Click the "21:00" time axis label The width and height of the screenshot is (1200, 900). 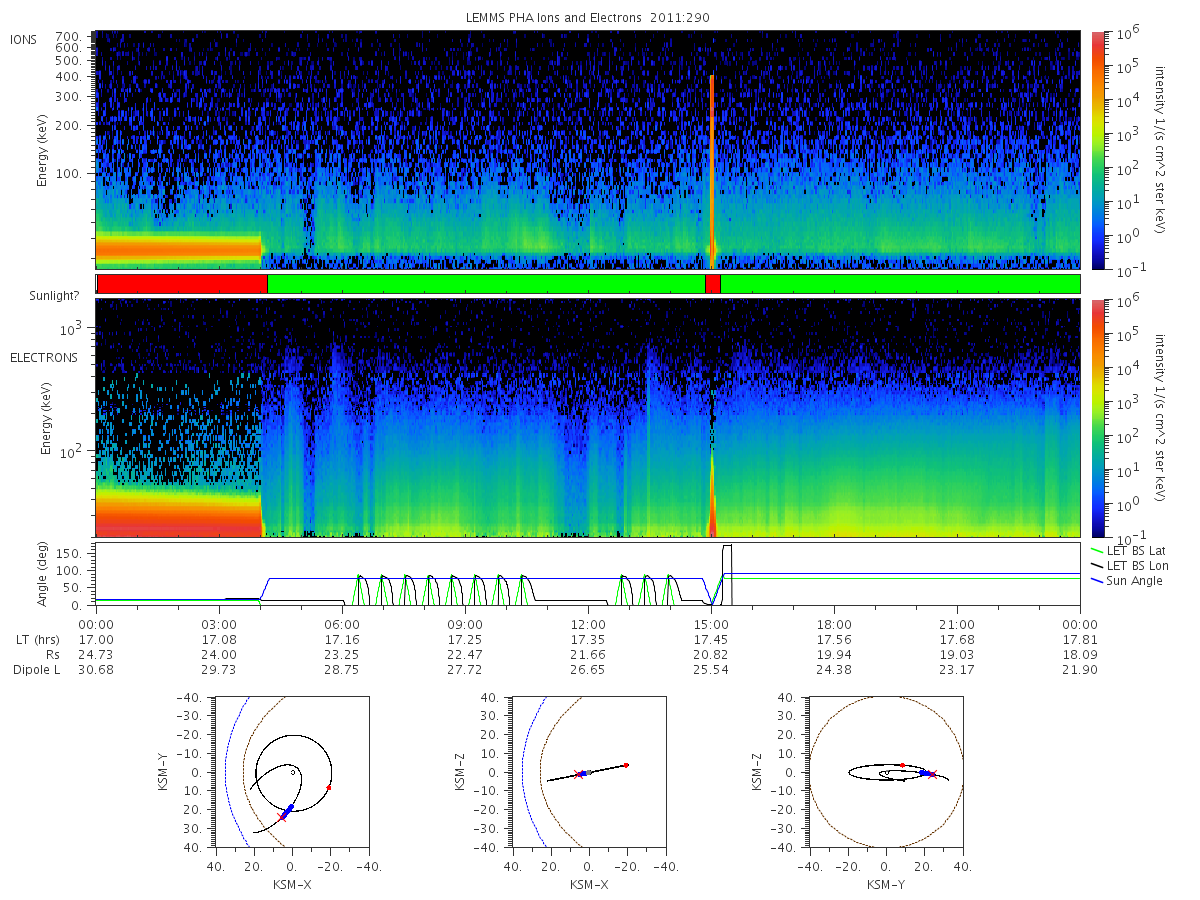(957, 625)
